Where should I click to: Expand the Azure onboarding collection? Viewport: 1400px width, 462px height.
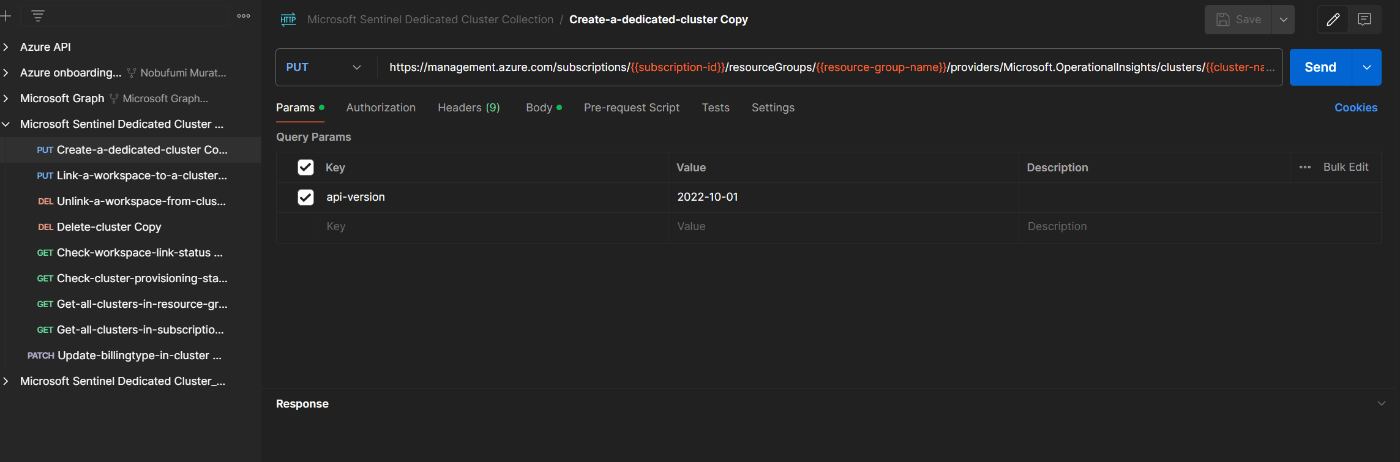(x=7, y=73)
